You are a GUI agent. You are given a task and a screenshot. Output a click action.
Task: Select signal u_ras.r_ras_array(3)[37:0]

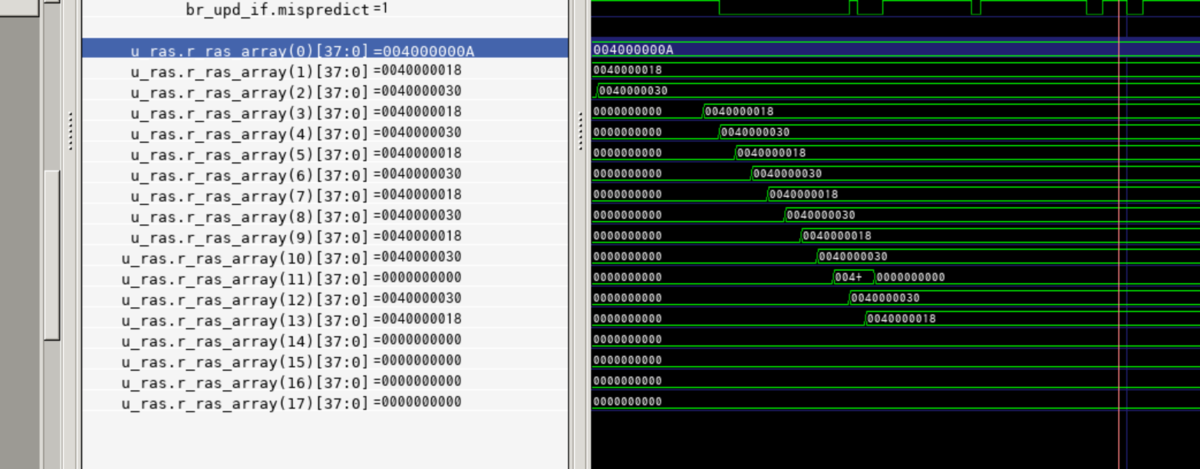coord(325,111)
